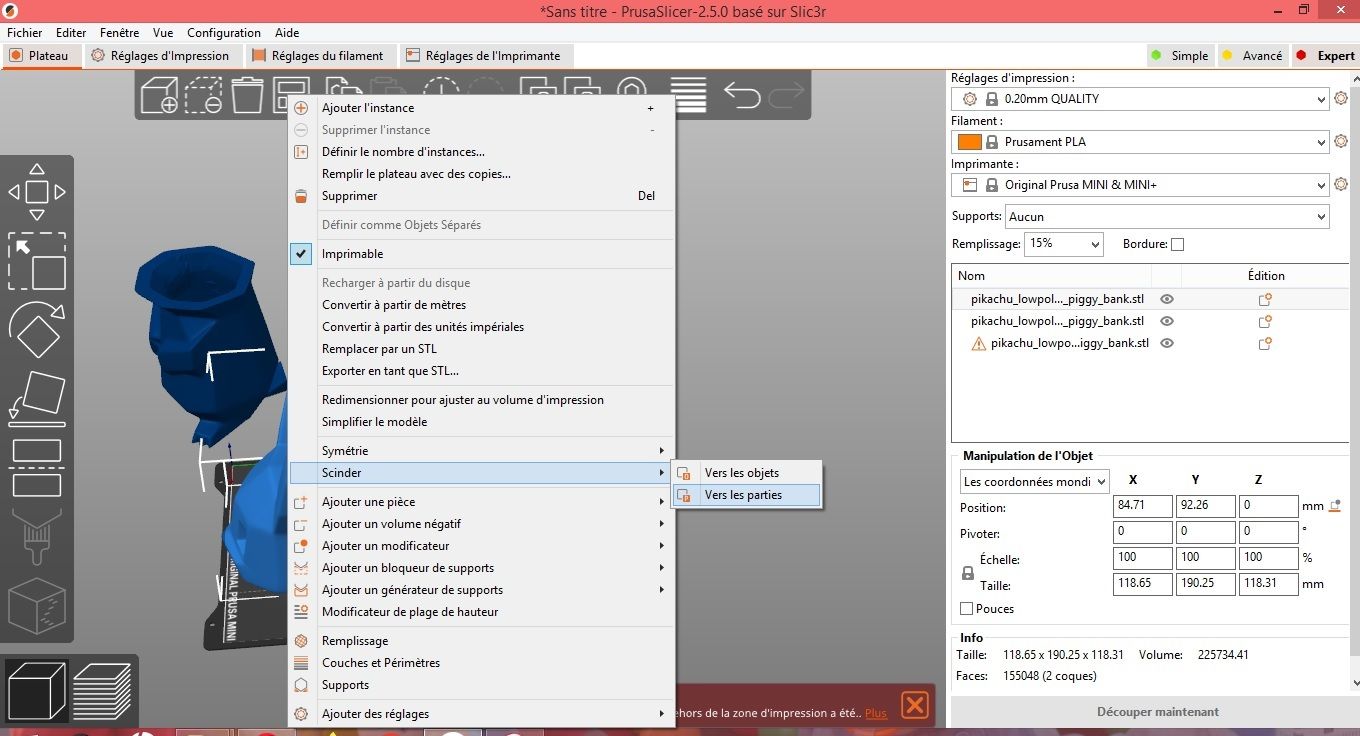Click Ajouter l'instance menu entry
The image size is (1360, 736).
tap(482, 108)
